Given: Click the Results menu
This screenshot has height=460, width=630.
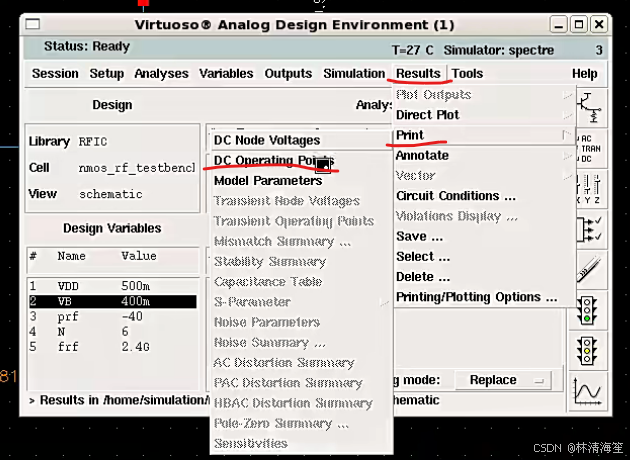Looking at the screenshot, I should [x=418, y=74].
